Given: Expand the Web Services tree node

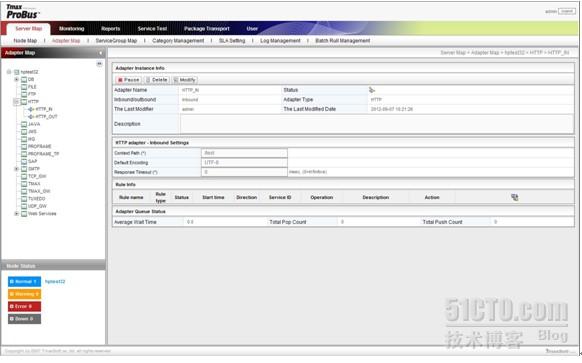Looking at the screenshot, I should tap(16, 214).
